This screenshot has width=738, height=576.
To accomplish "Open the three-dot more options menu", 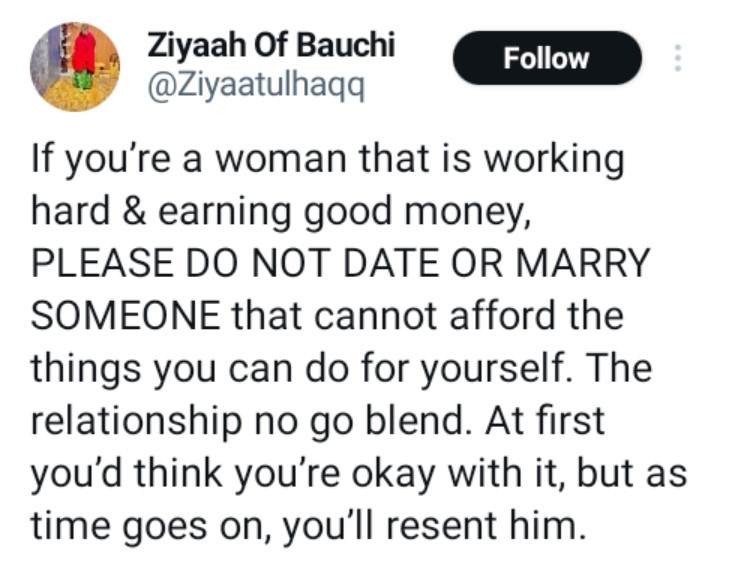I will pyautogui.click(x=678, y=58).
